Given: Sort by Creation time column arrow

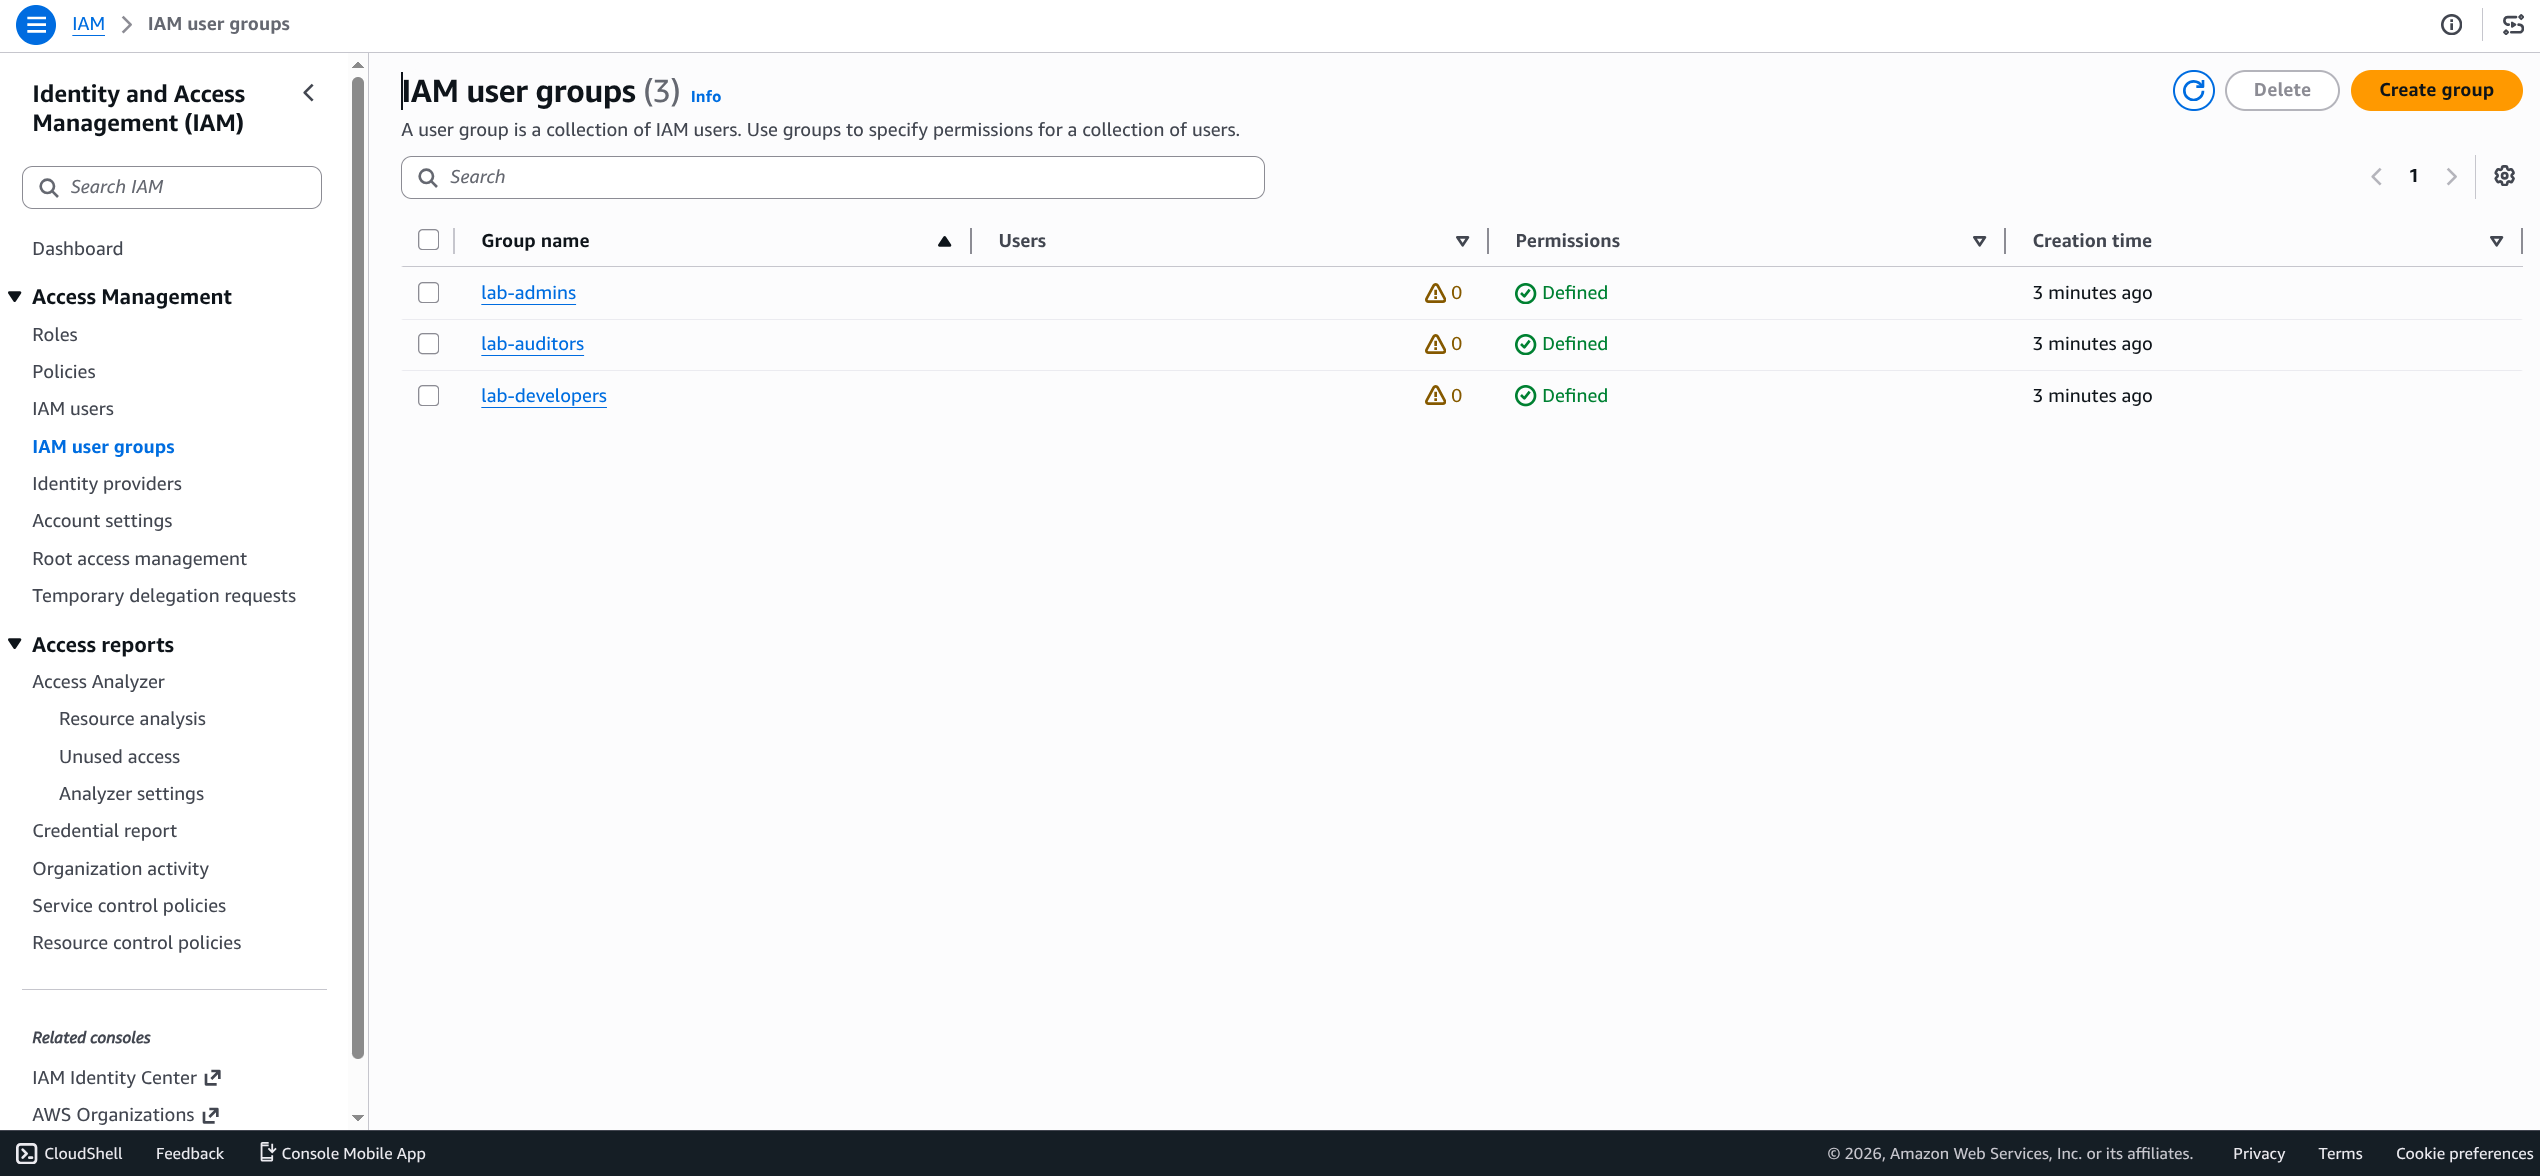Looking at the screenshot, I should (2496, 241).
